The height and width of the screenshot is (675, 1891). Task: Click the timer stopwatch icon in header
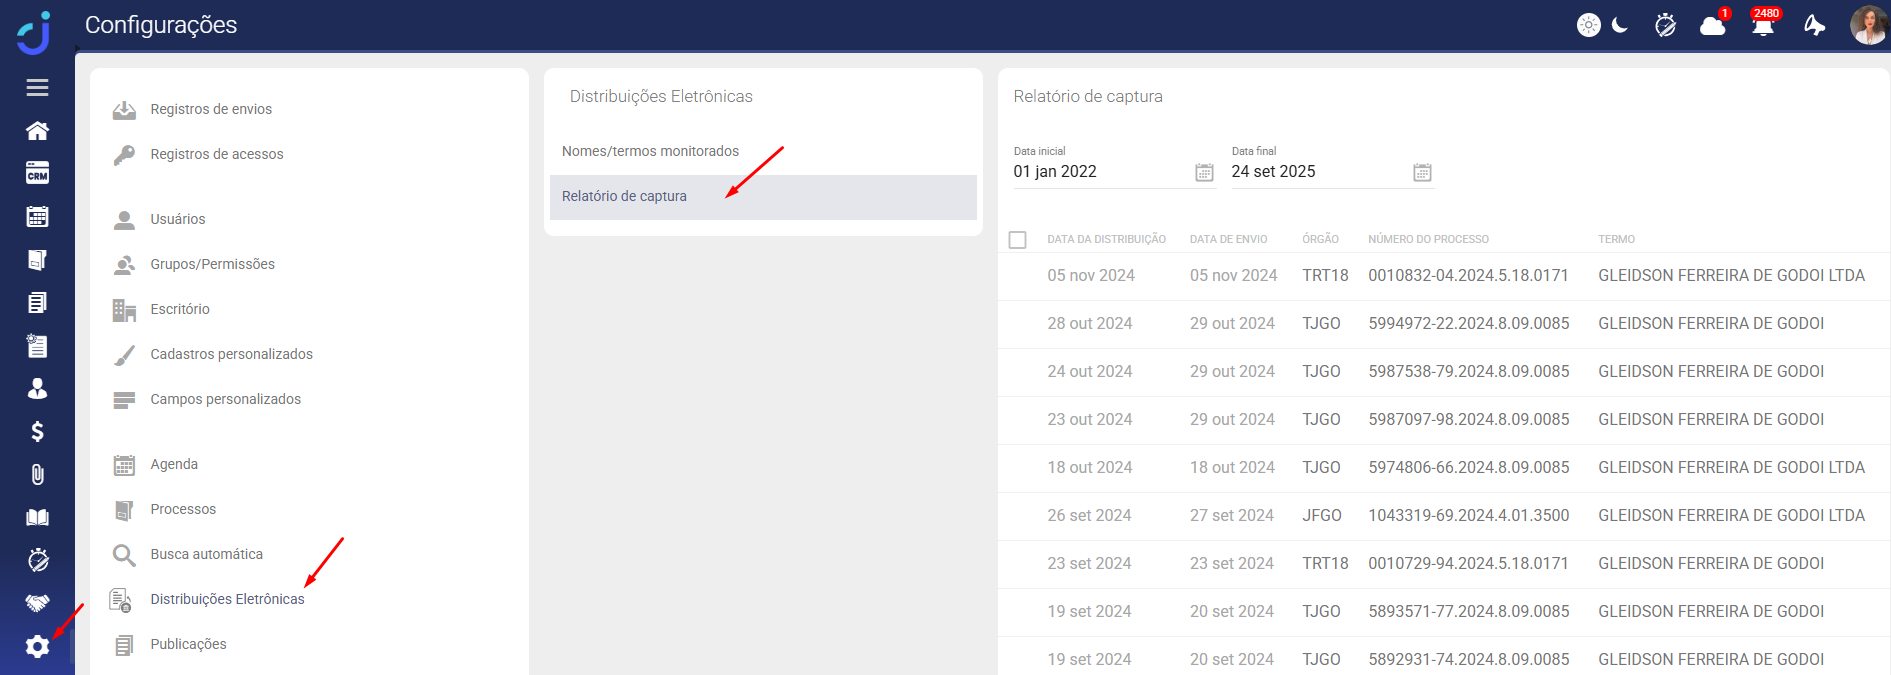(1665, 26)
